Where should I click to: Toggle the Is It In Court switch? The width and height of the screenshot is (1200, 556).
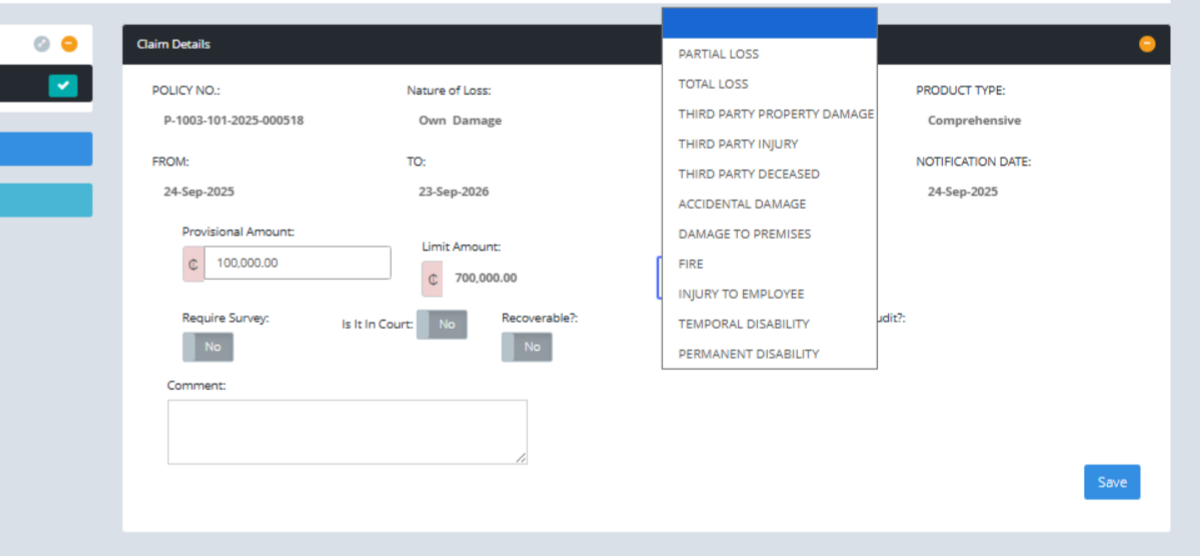[x=441, y=324]
